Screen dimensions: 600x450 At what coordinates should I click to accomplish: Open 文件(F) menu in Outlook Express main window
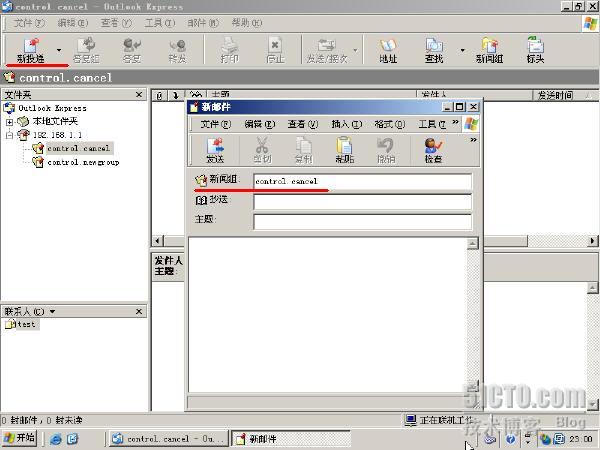(x=29, y=23)
